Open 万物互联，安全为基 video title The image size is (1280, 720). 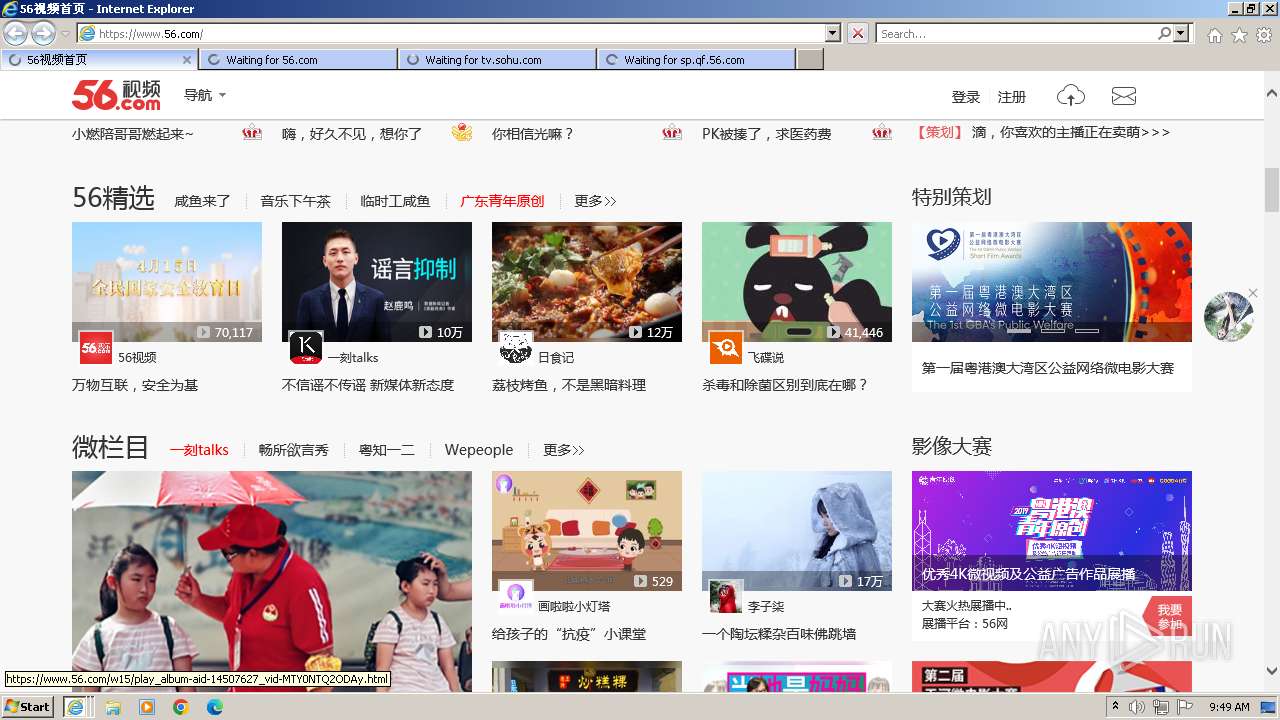pos(135,385)
